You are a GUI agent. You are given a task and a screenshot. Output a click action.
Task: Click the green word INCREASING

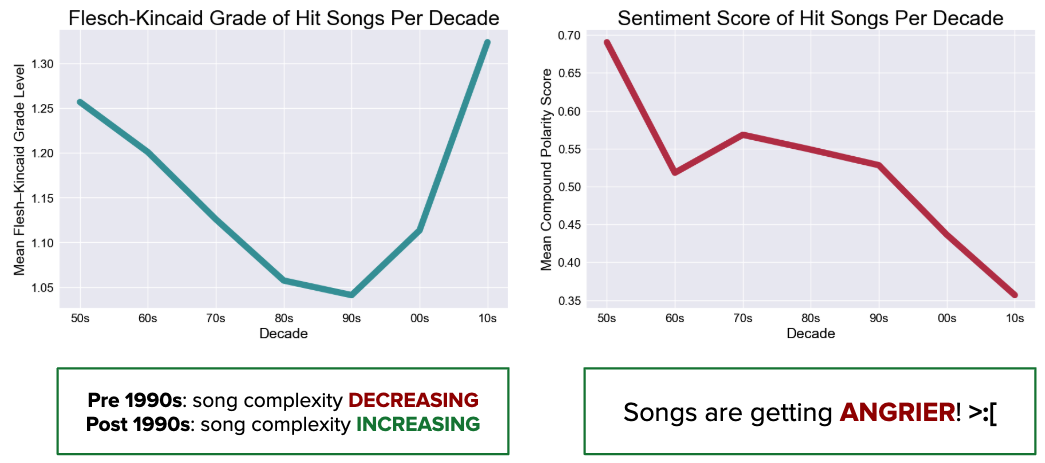coord(419,424)
